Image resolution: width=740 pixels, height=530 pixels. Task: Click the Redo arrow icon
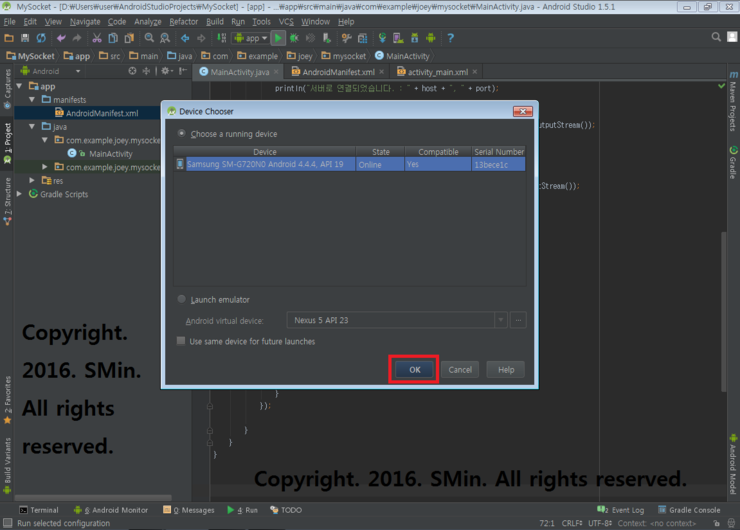coord(77,38)
